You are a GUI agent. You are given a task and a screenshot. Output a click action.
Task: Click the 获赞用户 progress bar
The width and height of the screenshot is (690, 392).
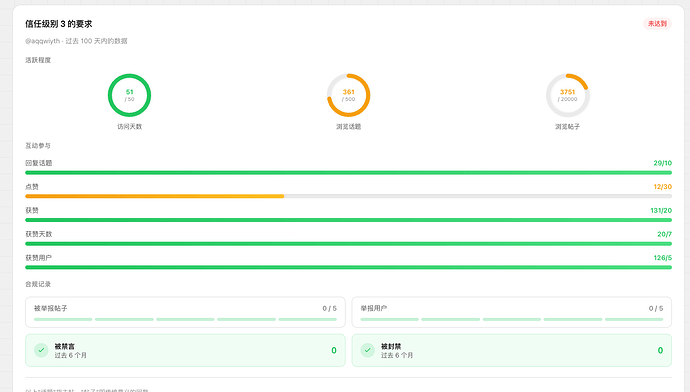(x=349, y=267)
